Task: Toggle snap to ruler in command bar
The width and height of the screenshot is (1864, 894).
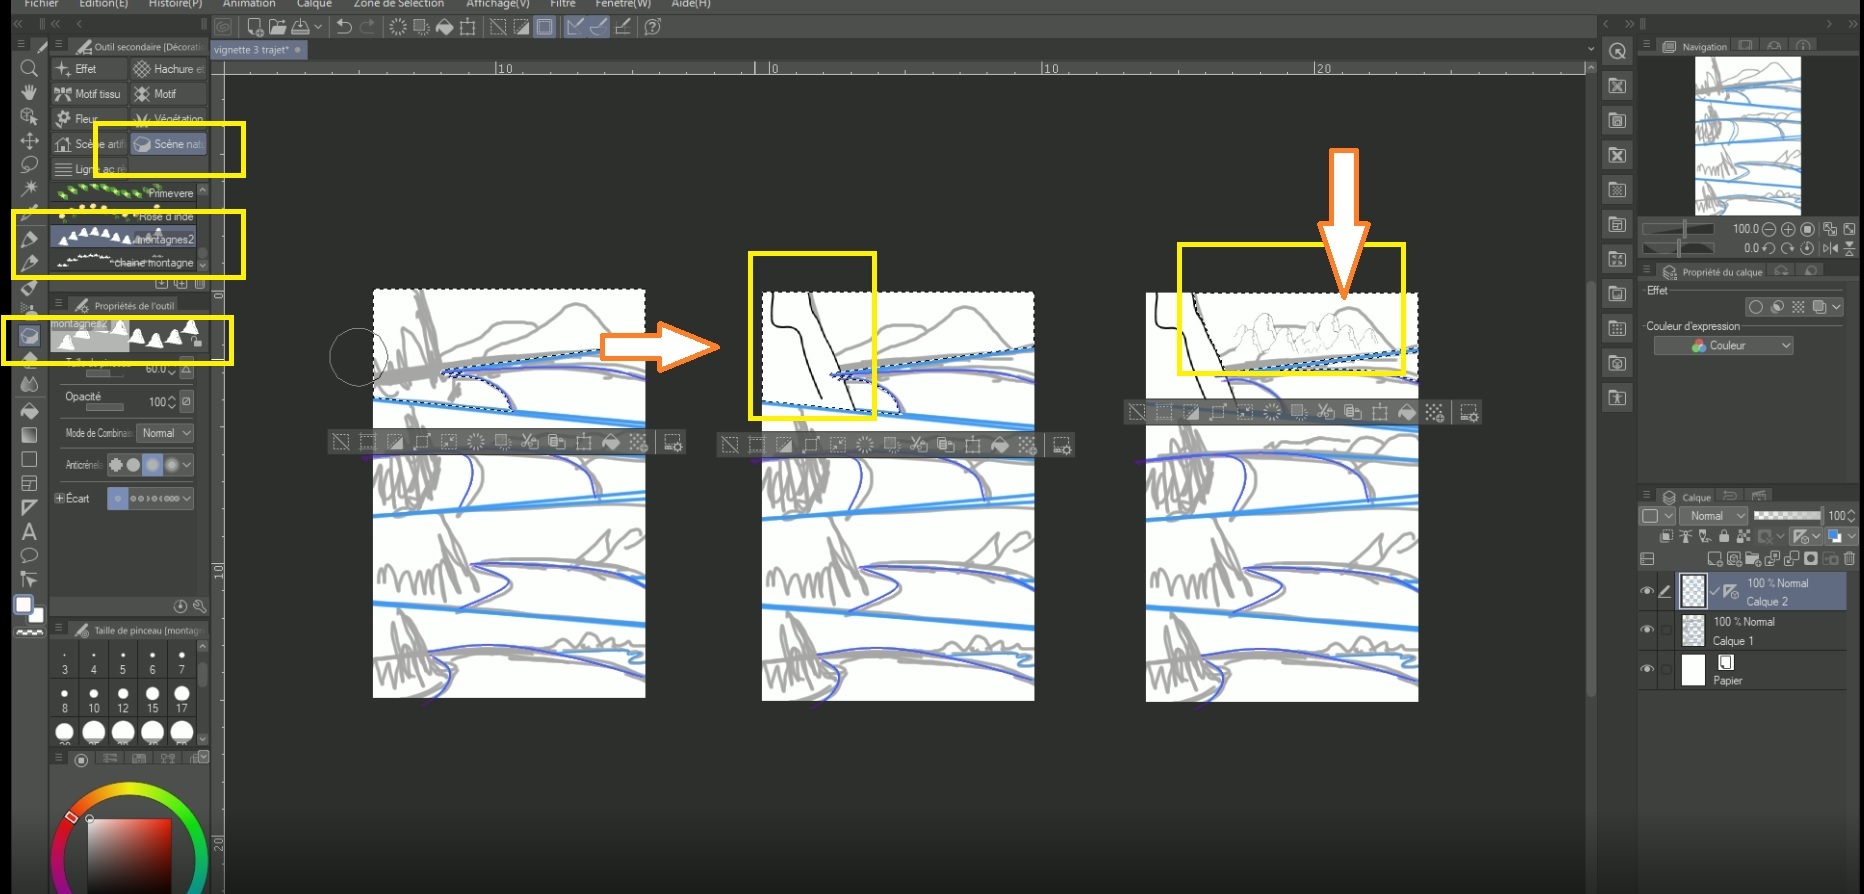Action: pyautogui.click(x=575, y=27)
